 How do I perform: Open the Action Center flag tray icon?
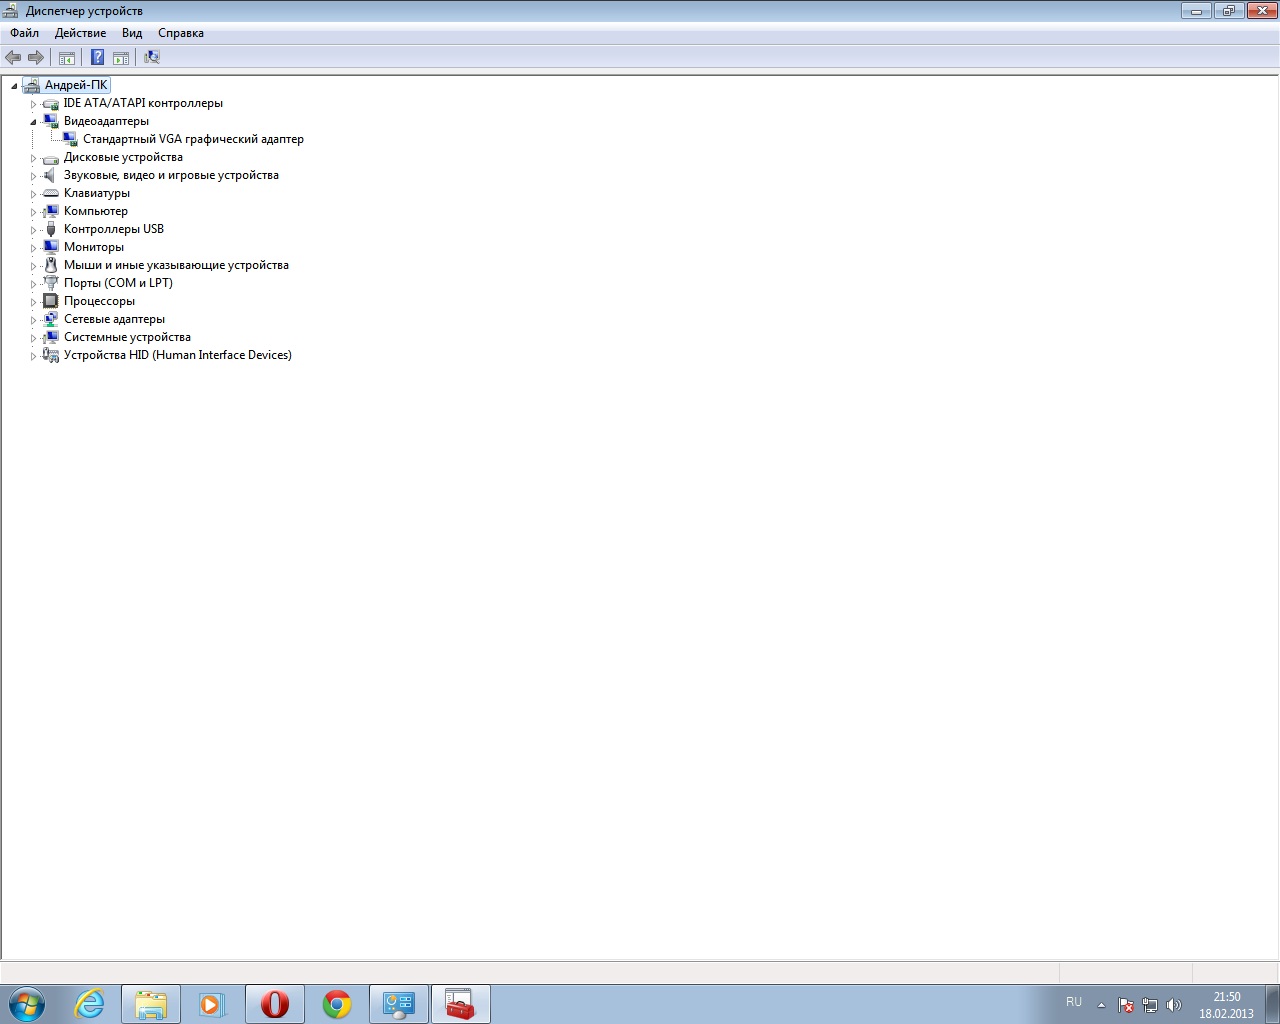(1126, 1005)
